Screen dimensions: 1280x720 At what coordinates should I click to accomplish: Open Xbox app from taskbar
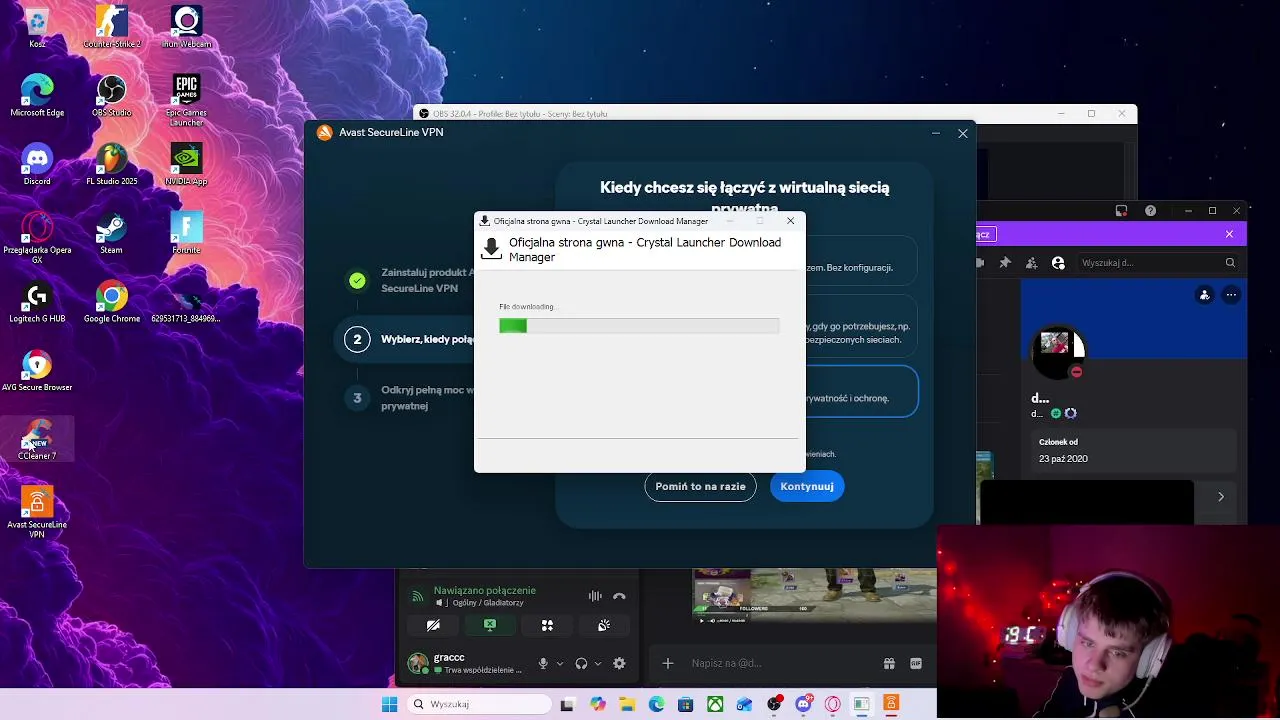point(715,704)
